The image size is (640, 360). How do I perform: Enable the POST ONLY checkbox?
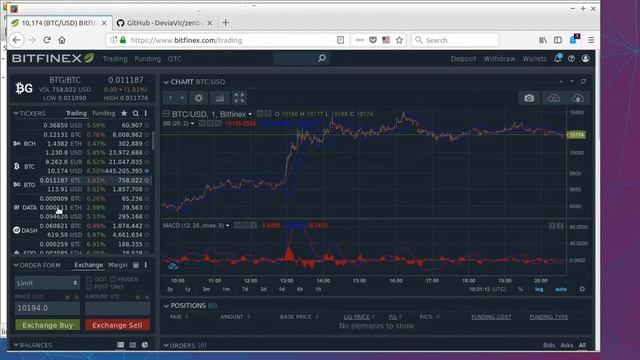[x=89, y=287]
